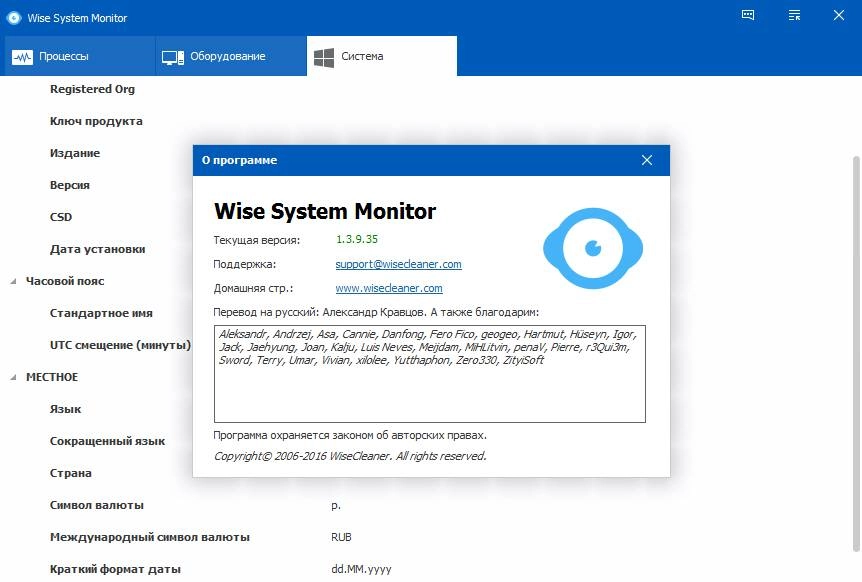The height and width of the screenshot is (582, 862).
Task: Select the Дата установки row
Action: pos(98,249)
